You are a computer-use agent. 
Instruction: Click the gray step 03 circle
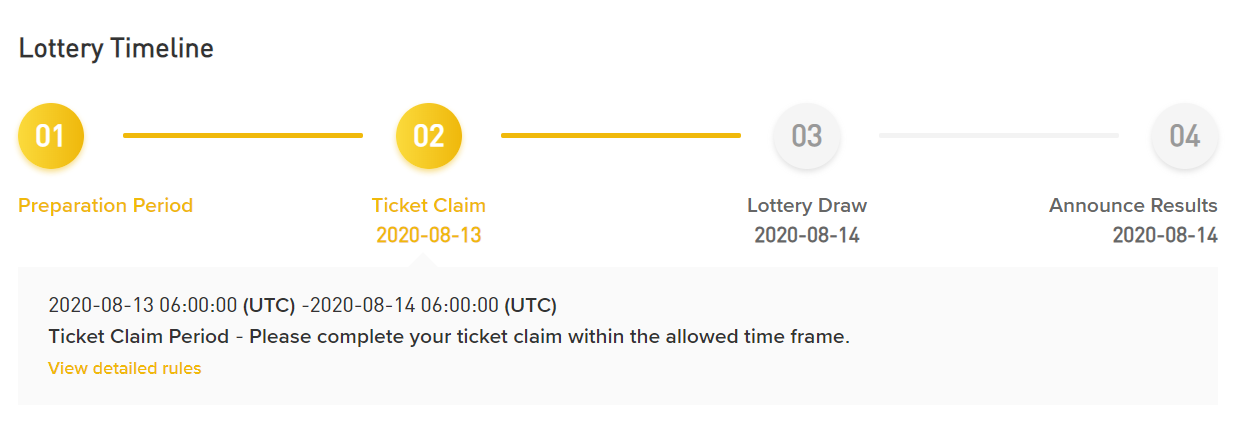tap(807, 136)
